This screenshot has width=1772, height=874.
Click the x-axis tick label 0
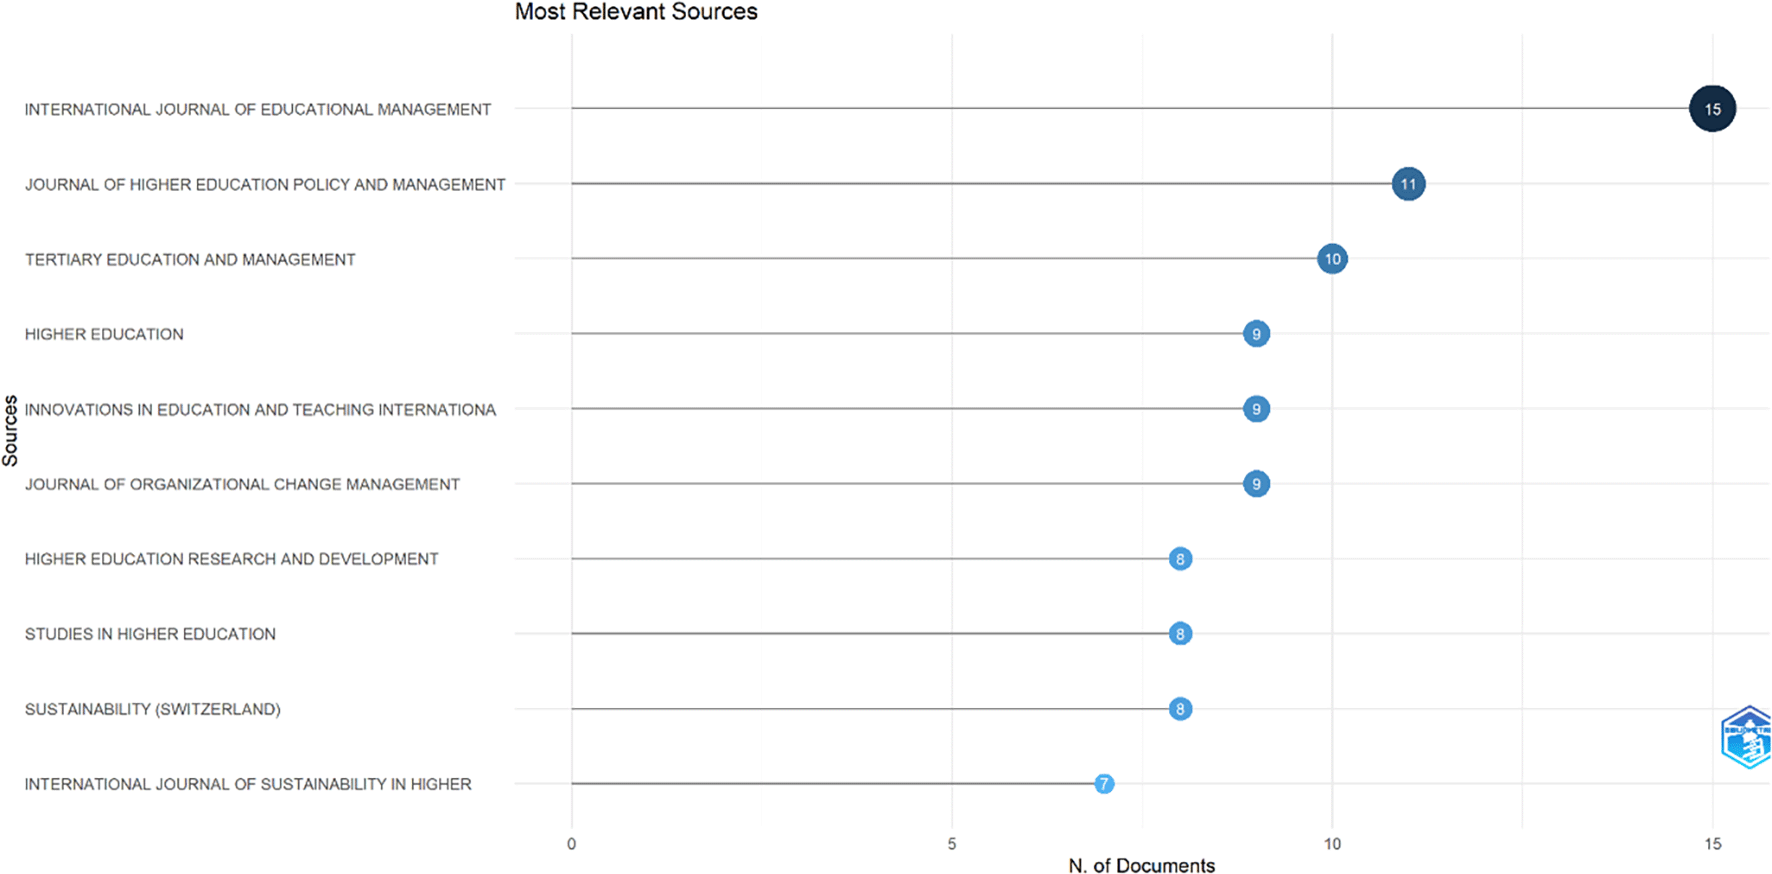(x=572, y=844)
